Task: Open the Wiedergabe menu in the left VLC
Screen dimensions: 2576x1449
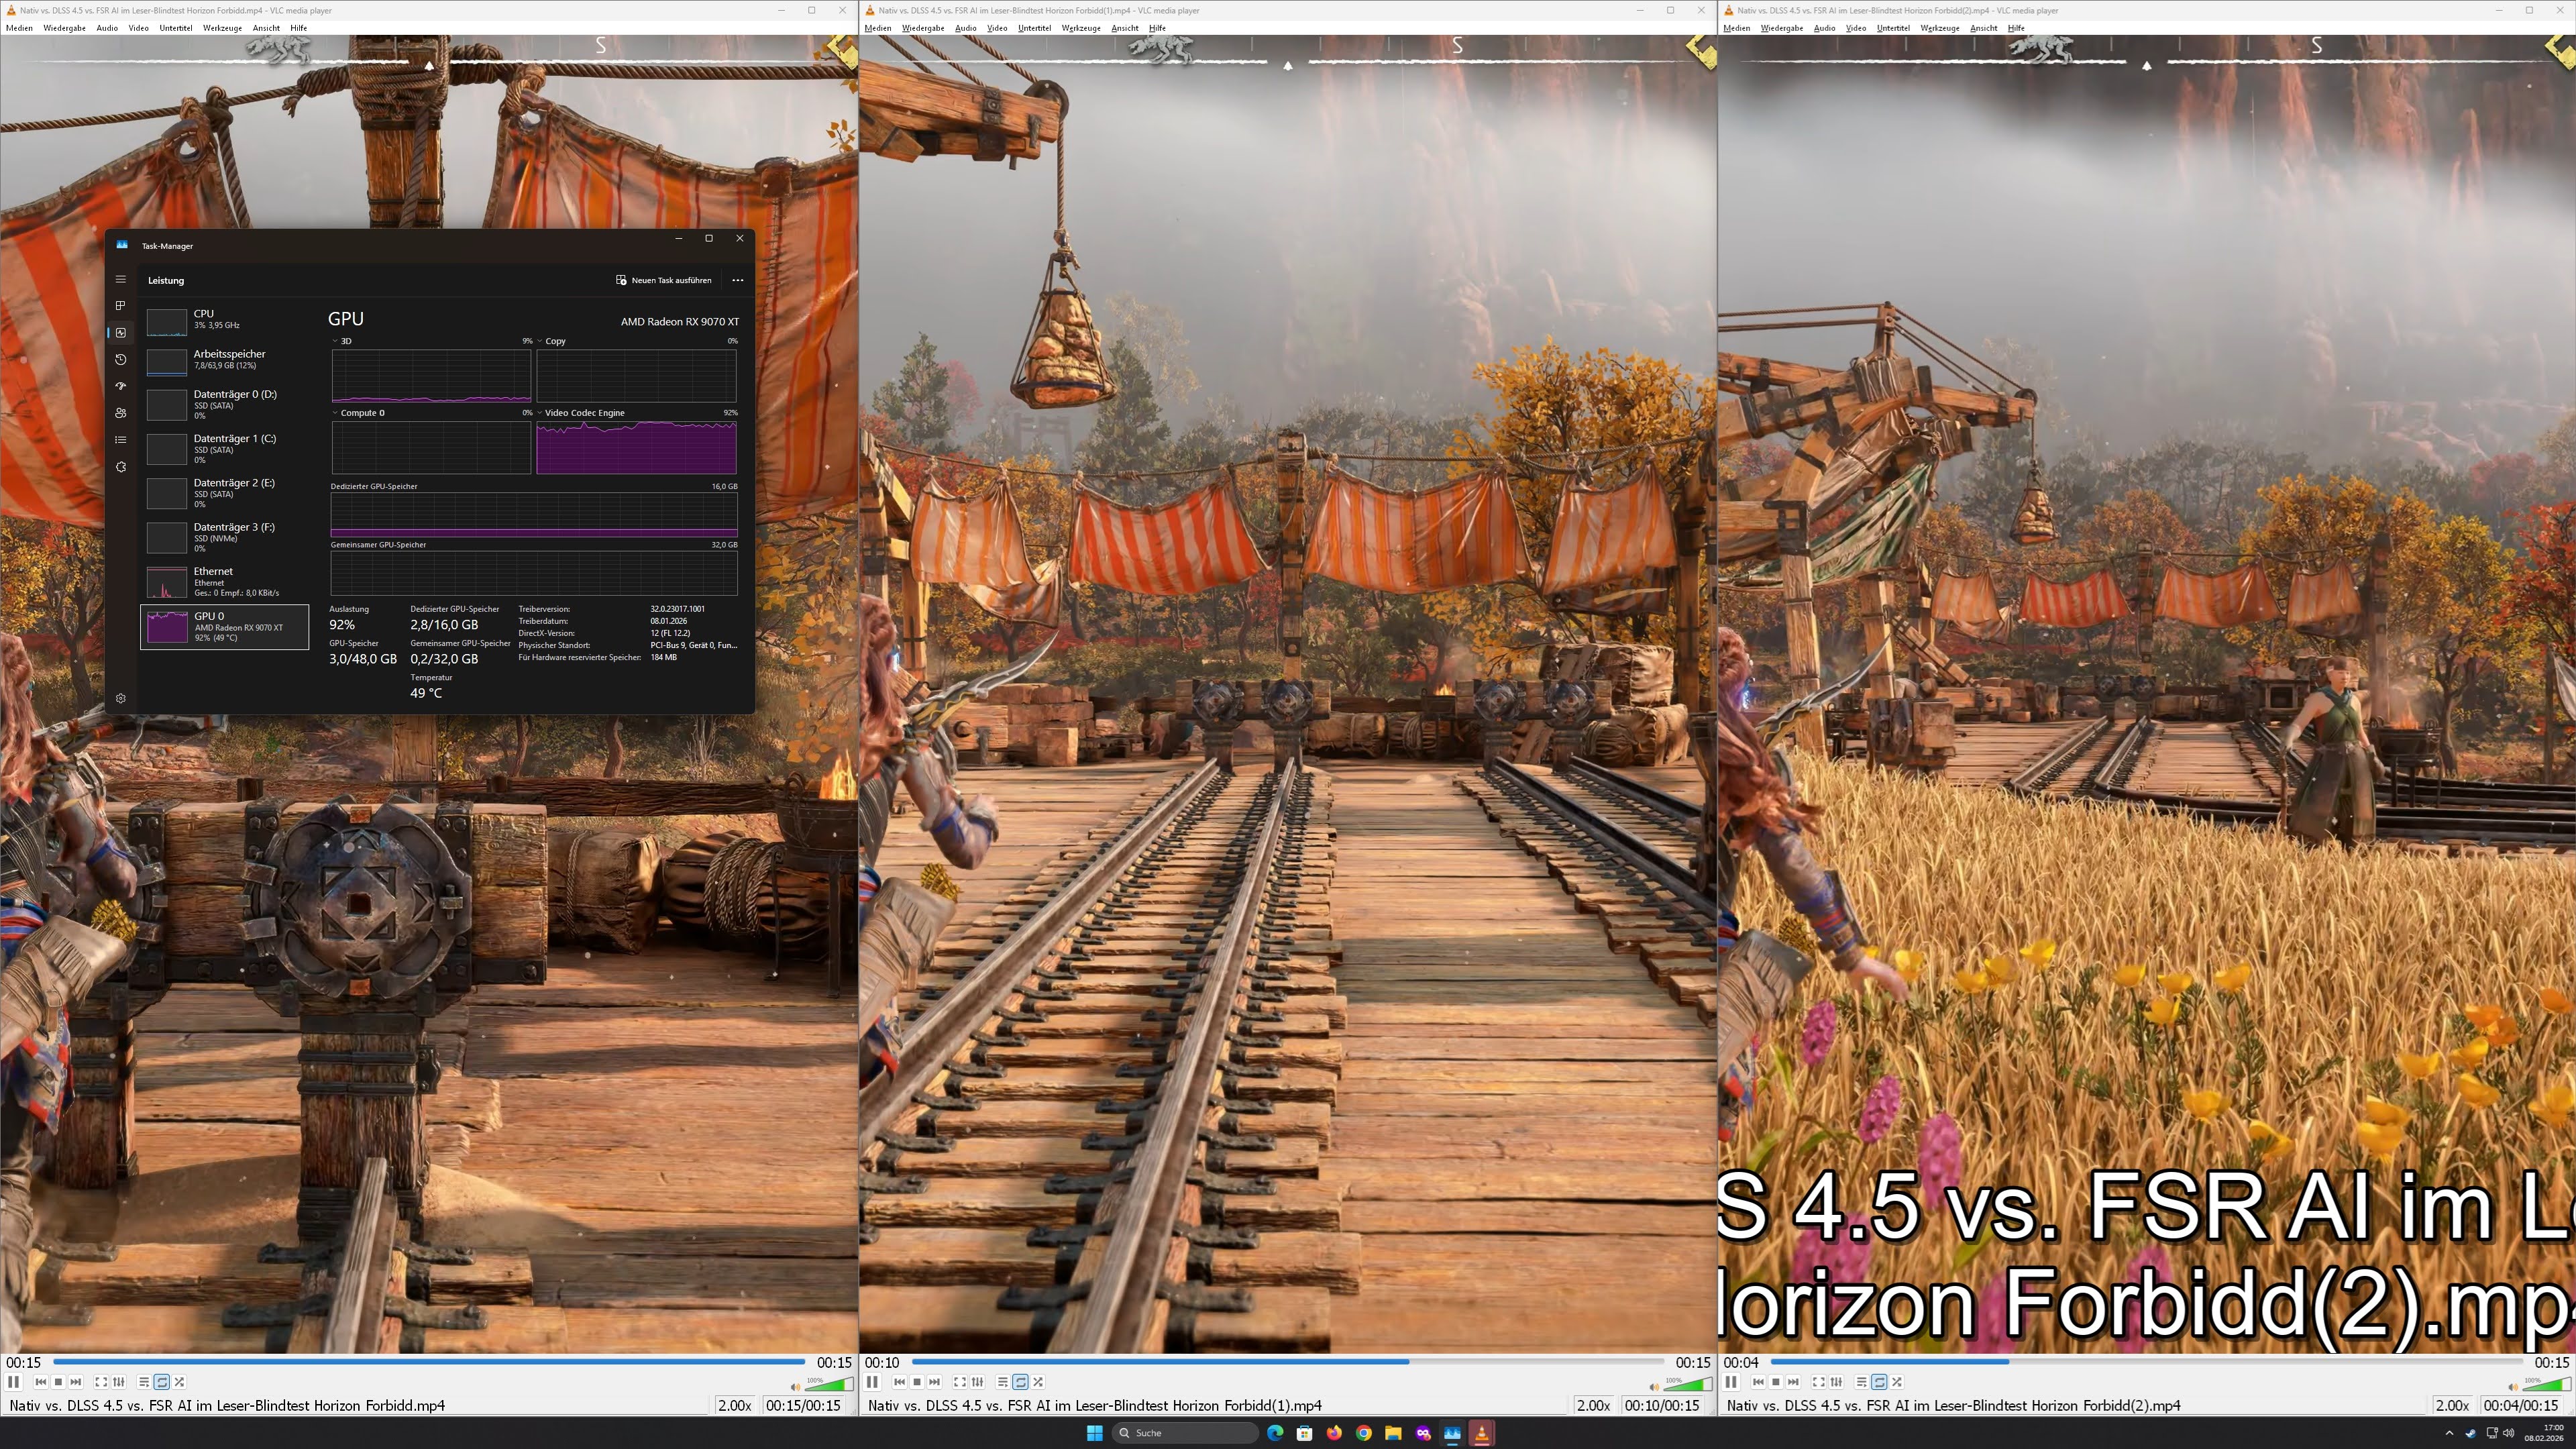Action: click(x=64, y=28)
